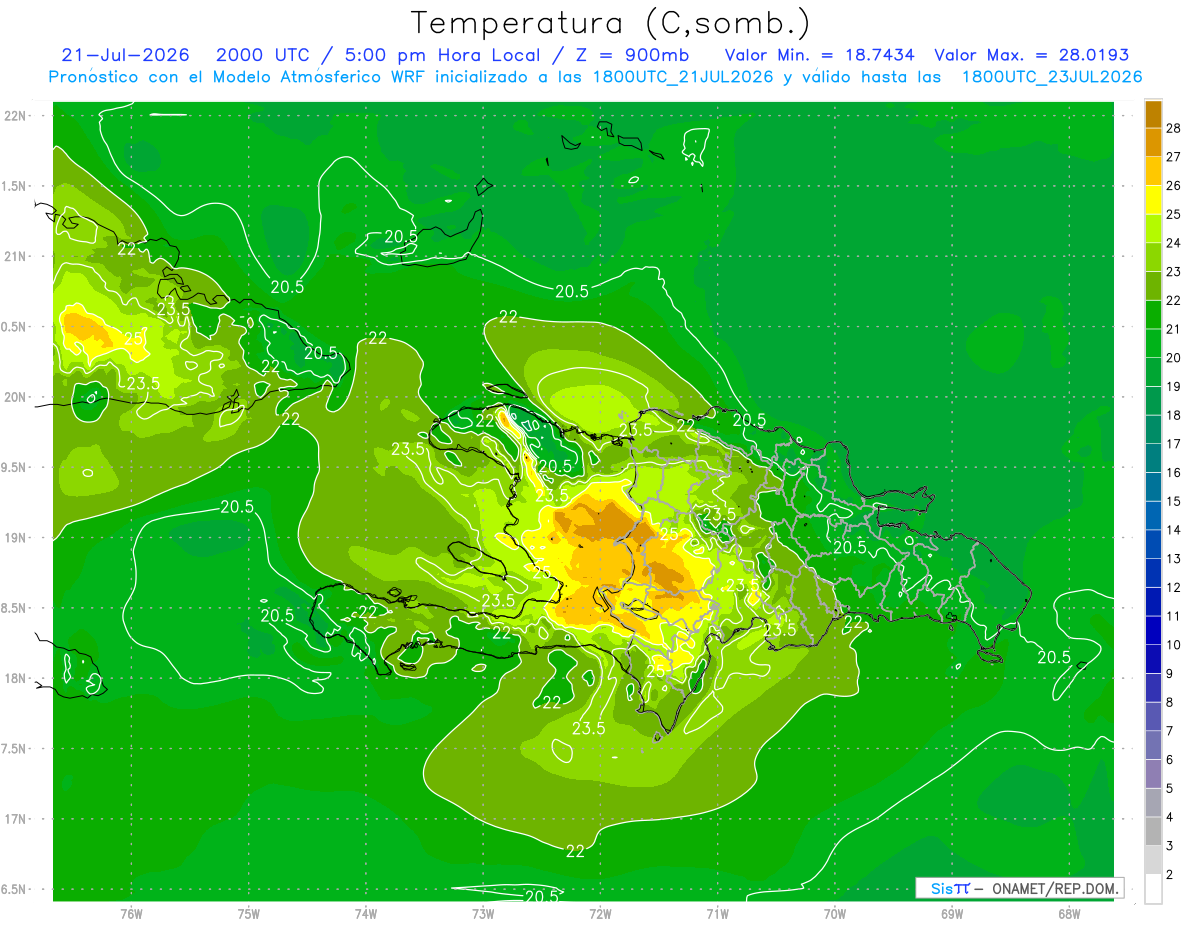Click the '21N' latitude axis label
1200x927 pixels.
16,257
